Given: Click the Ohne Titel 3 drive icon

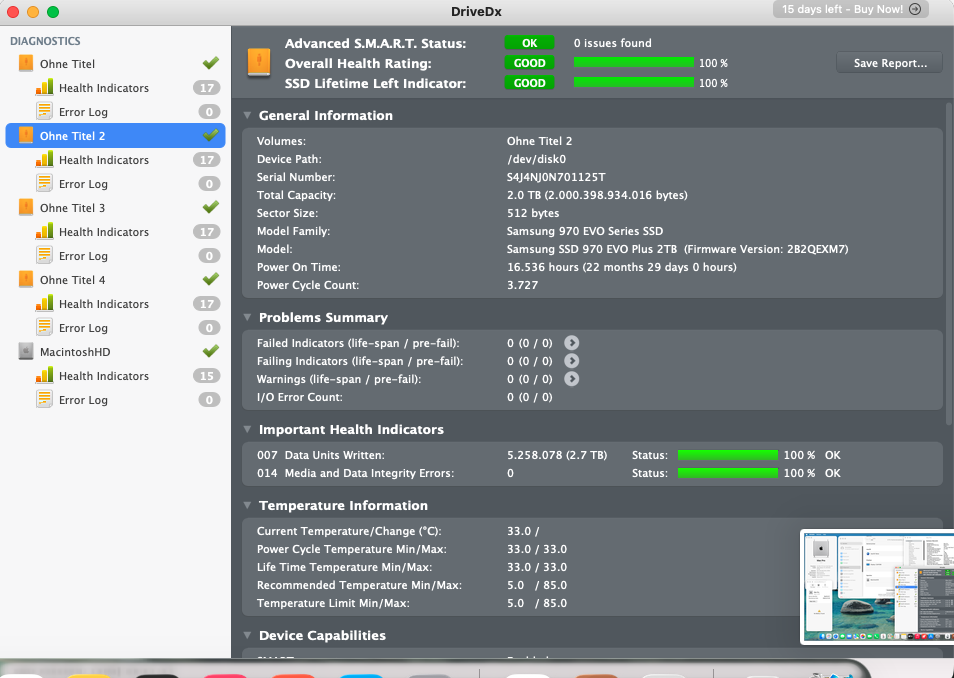Looking at the screenshot, I should 26,208.
